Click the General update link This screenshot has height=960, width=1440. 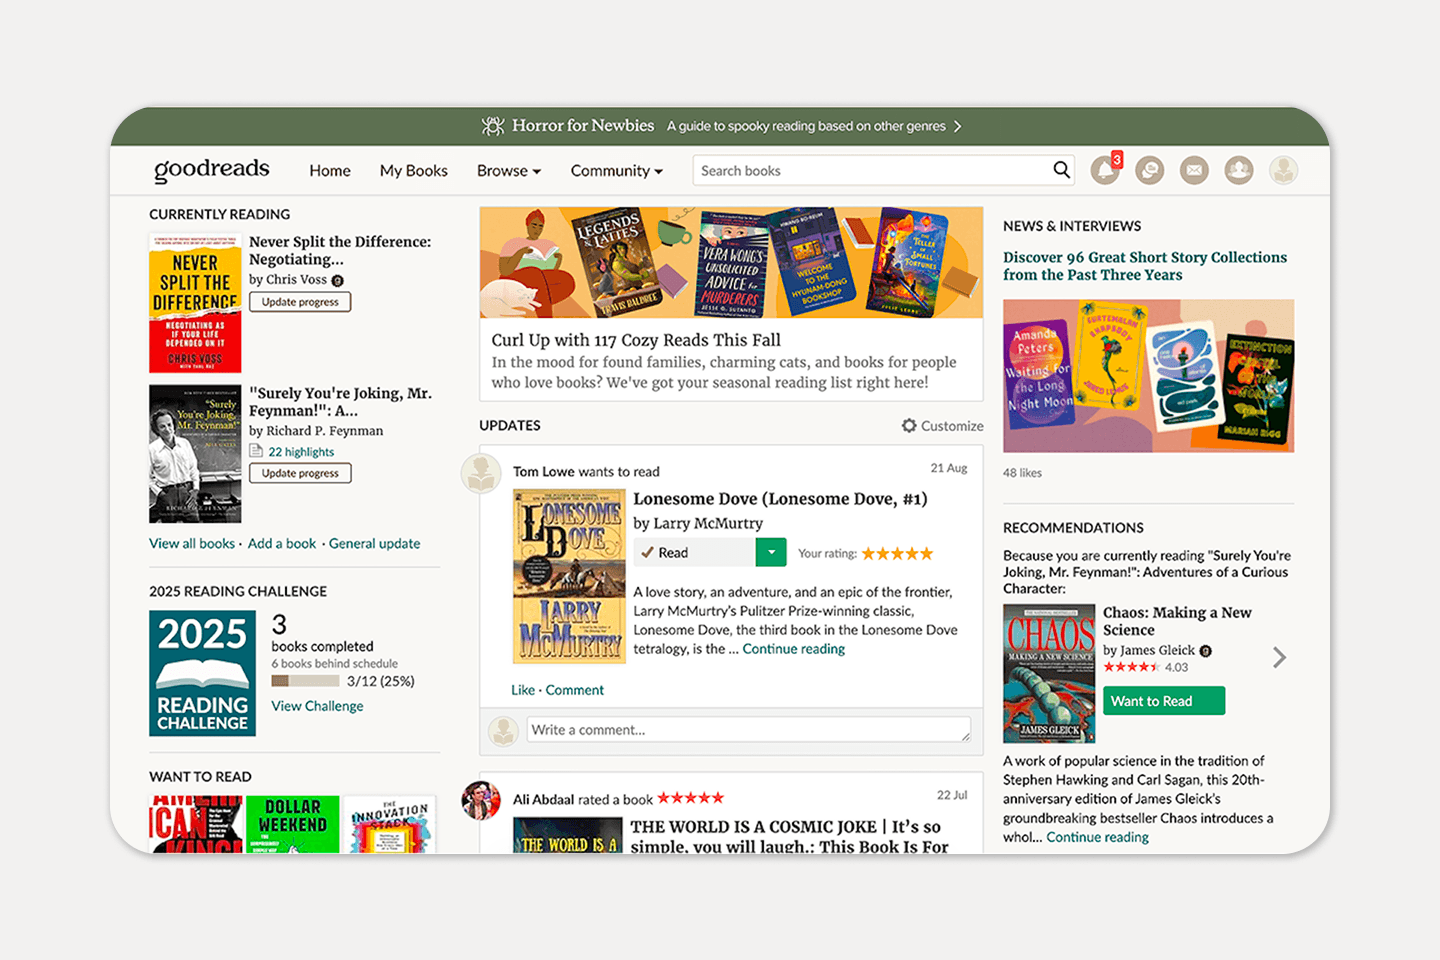click(375, 543)
